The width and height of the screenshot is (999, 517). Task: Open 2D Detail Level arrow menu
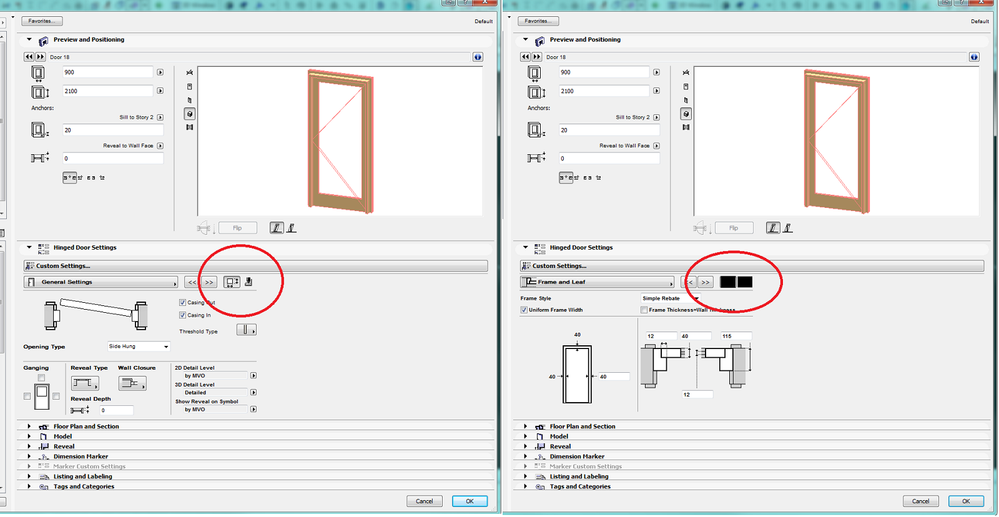(254, 375)
